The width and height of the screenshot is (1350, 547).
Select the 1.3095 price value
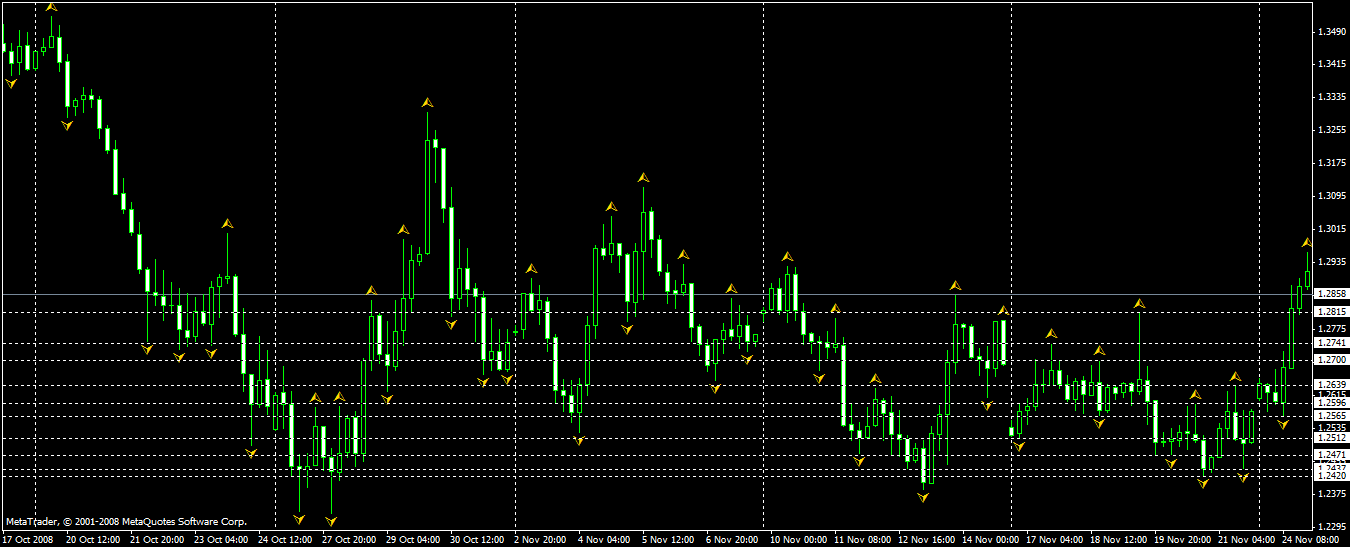(x=1331, y=197)
